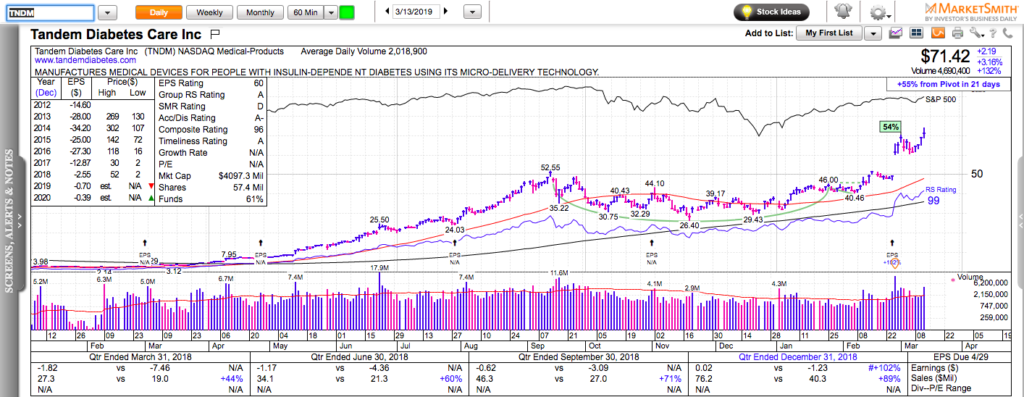Viewport: 1024px width, 397px height.
Task: Open the symbol history dropdown arrow
Action: coord(108,12)
